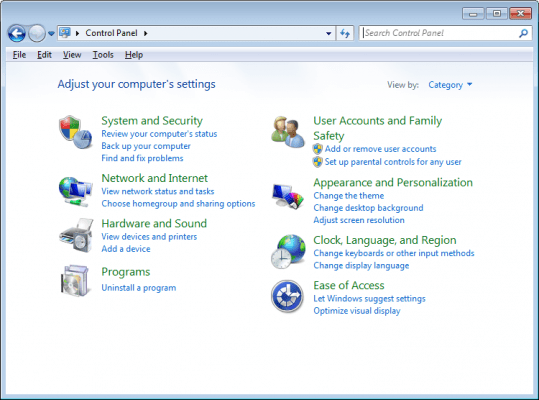The height and width of the screenshot is (400, 539).
Task: Click the Programs disc box icon
Action: [75, 280]
